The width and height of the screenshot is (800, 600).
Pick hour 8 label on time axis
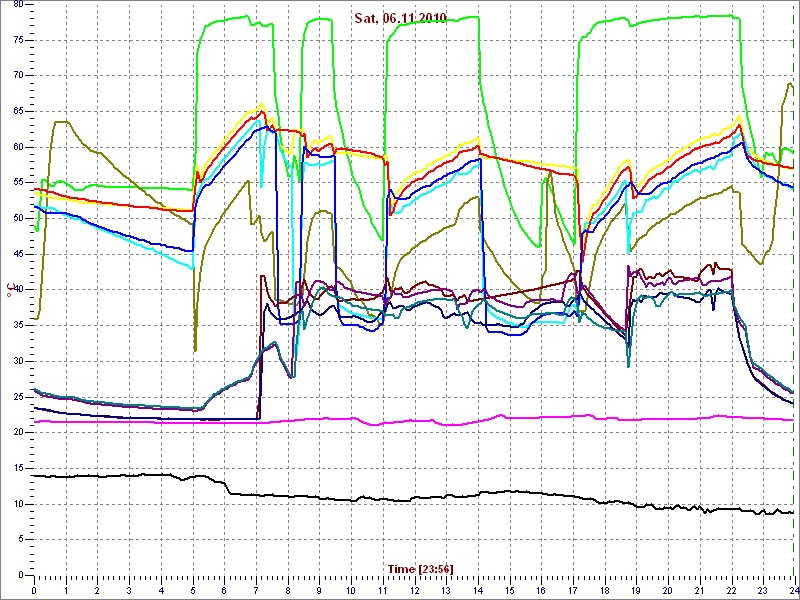(x=288, y=589)
